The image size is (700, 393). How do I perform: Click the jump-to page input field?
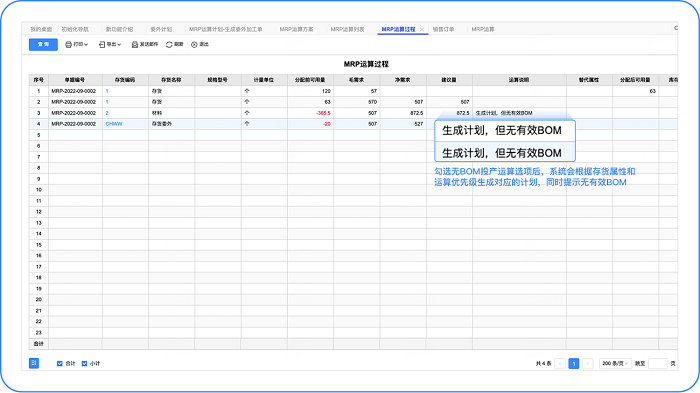[658, 364]
